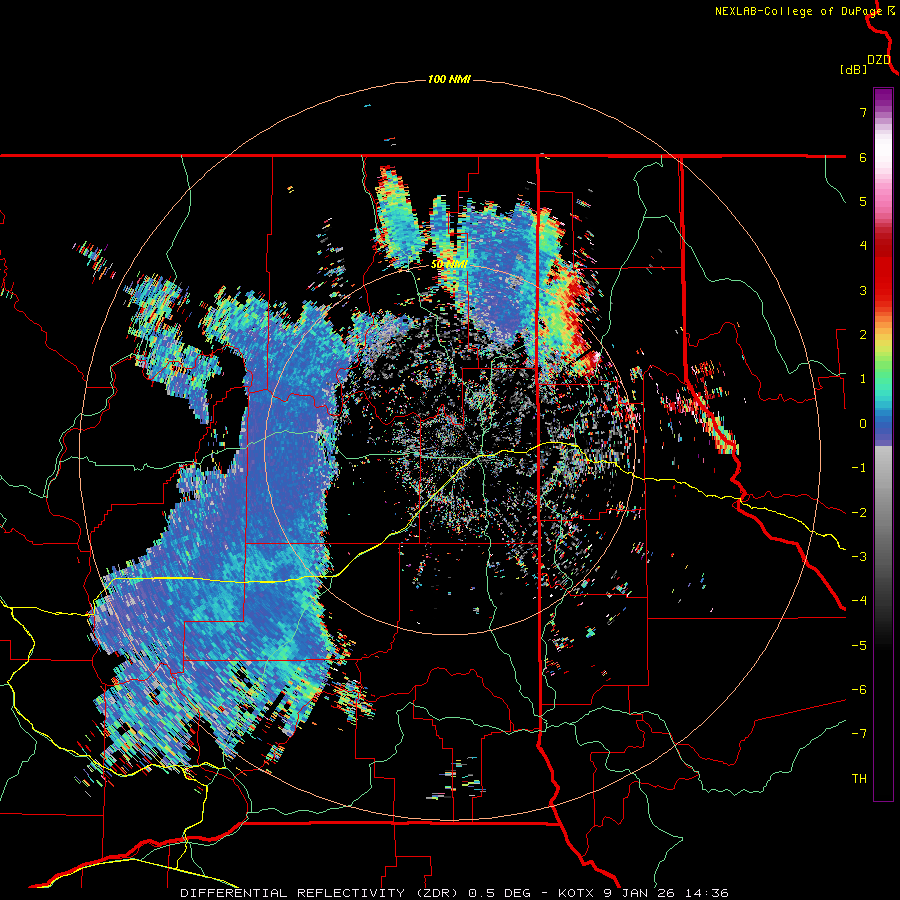This screenshot has height=900, width=900.
Task: Click the NEXLAB-College of DuPage label
Action: pos(800,11)
